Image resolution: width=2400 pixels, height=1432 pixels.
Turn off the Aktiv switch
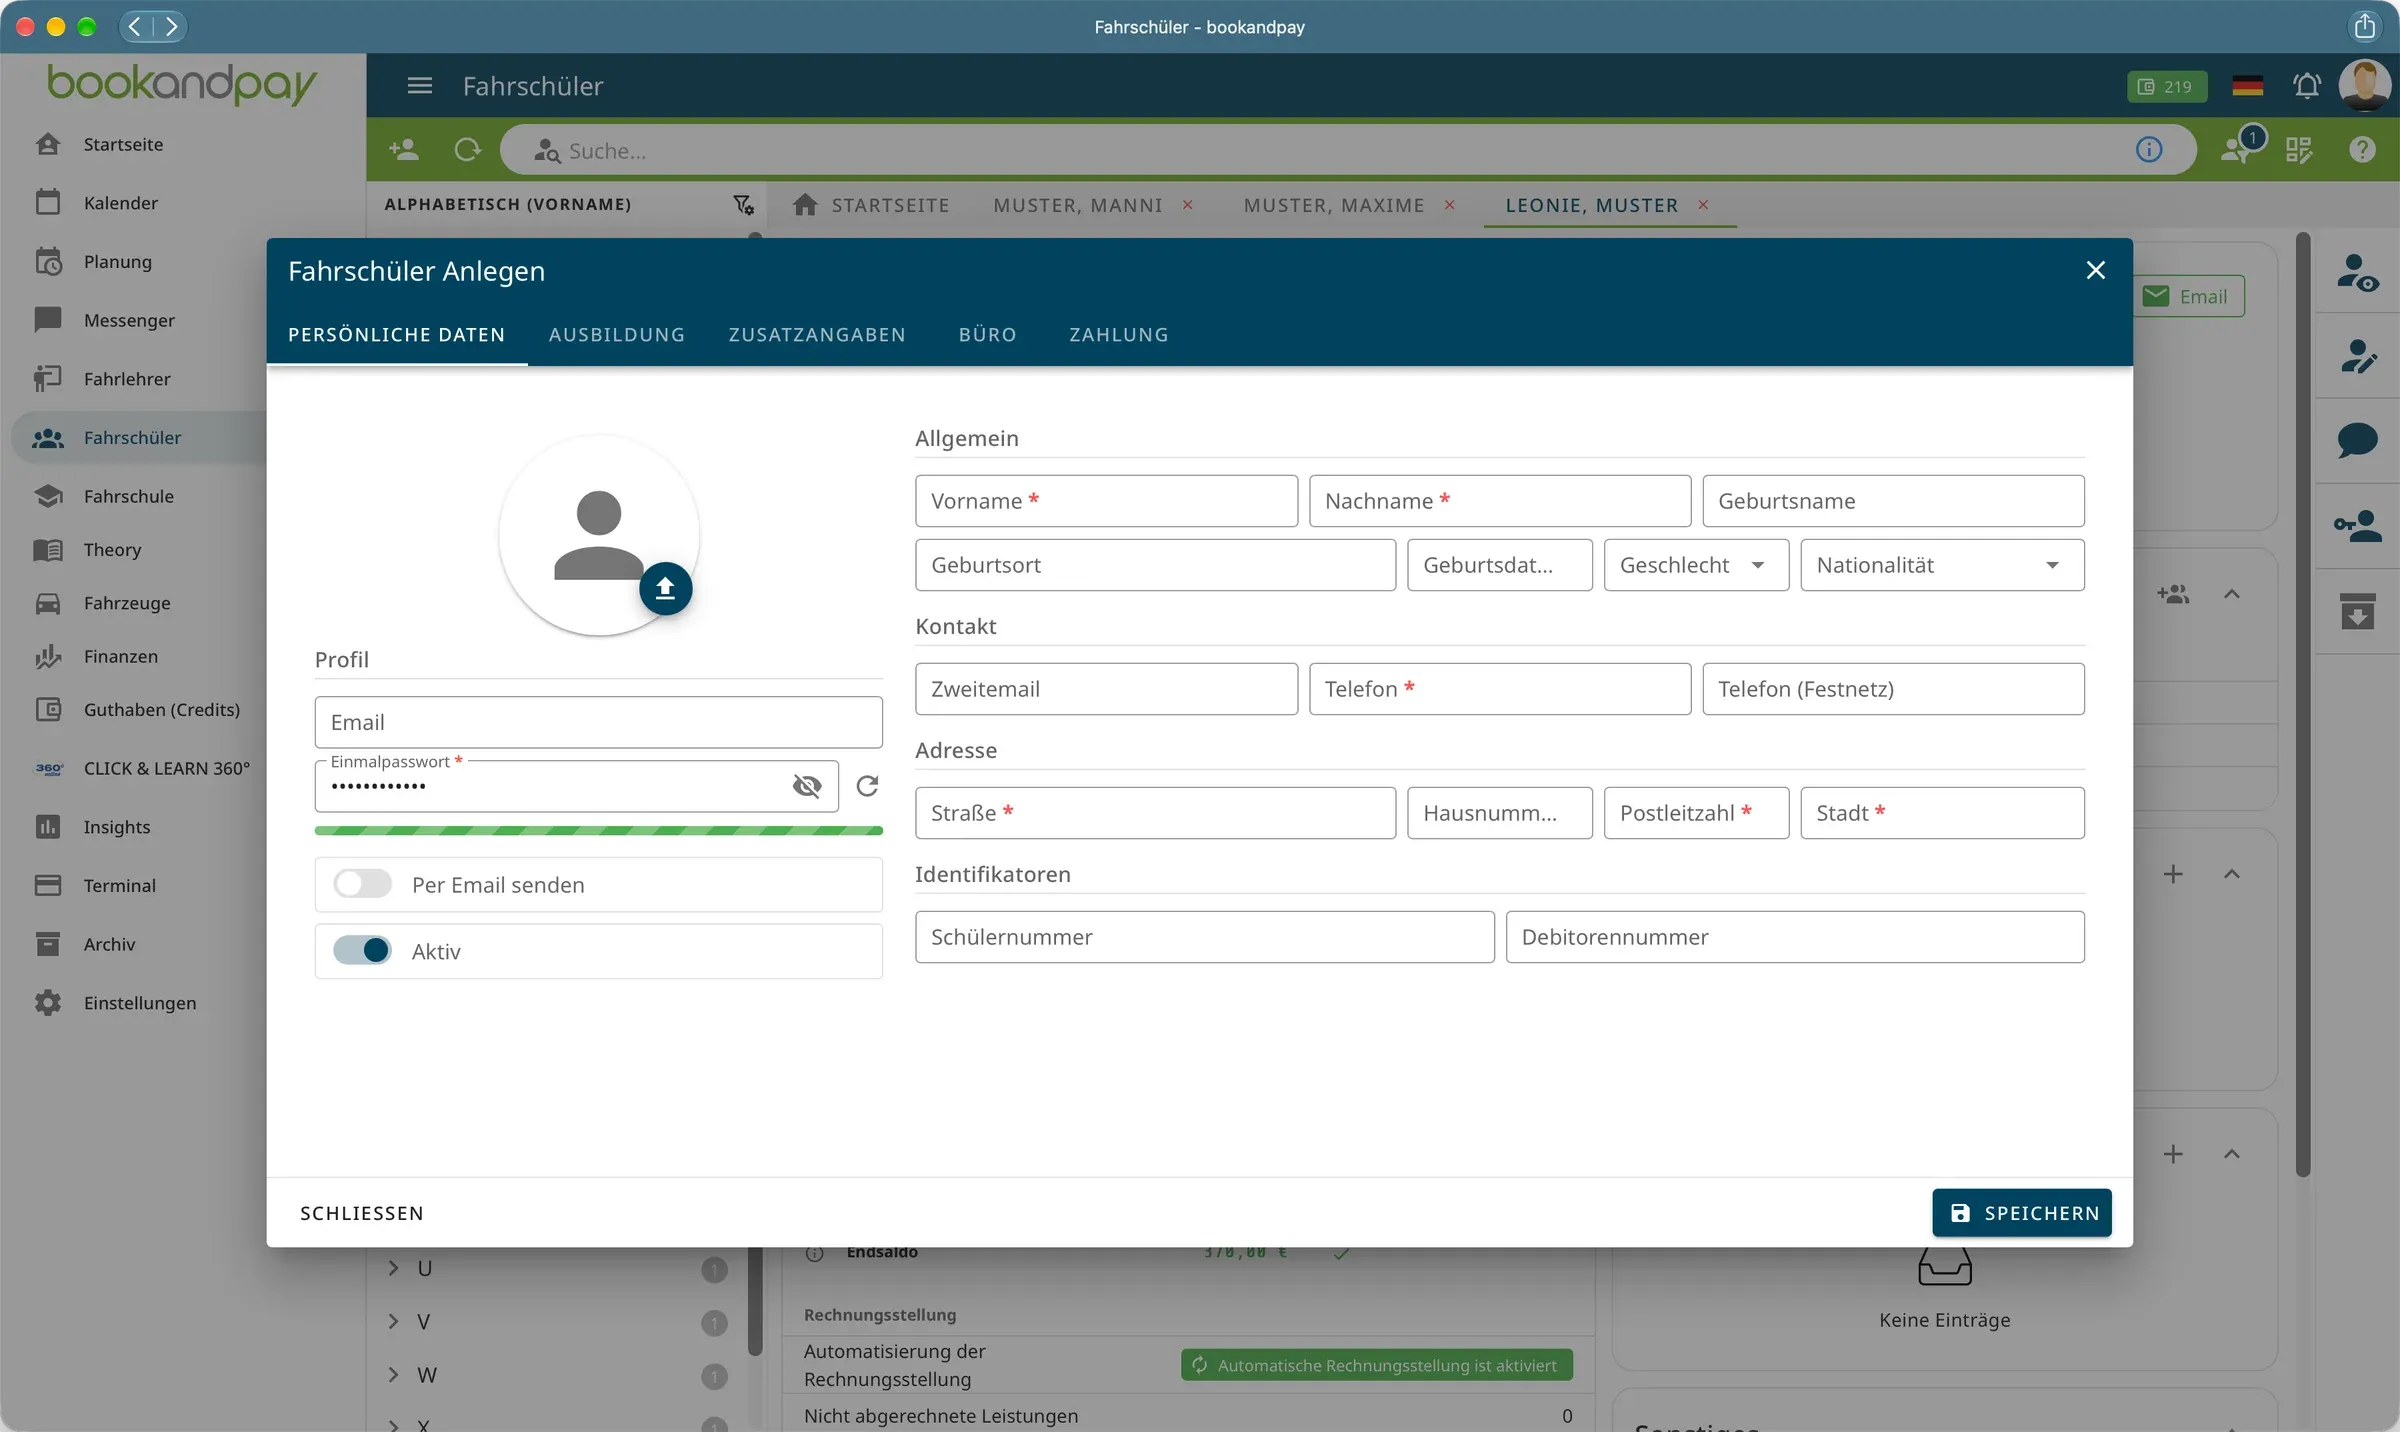[x=362, y=950]
